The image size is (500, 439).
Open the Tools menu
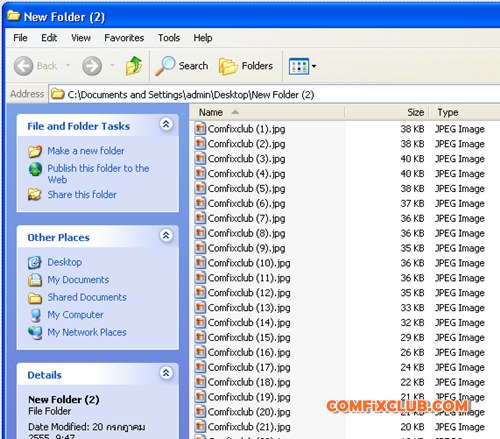point(169,38)
